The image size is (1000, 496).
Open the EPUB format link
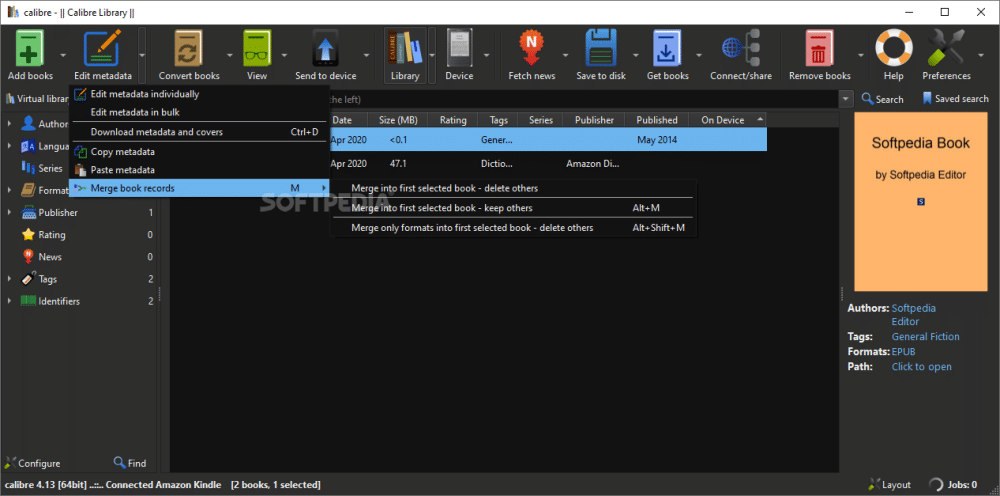tap(904, 351)
